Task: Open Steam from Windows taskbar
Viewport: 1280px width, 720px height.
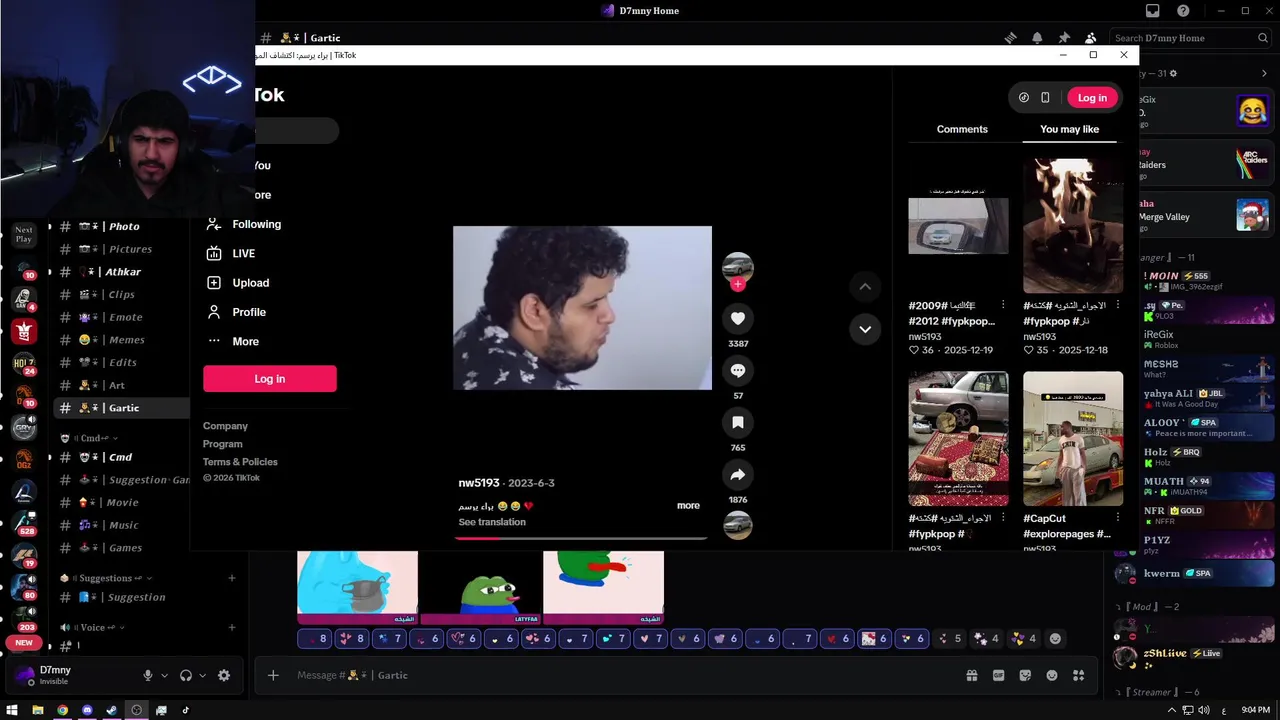Action: coord(111,710)
